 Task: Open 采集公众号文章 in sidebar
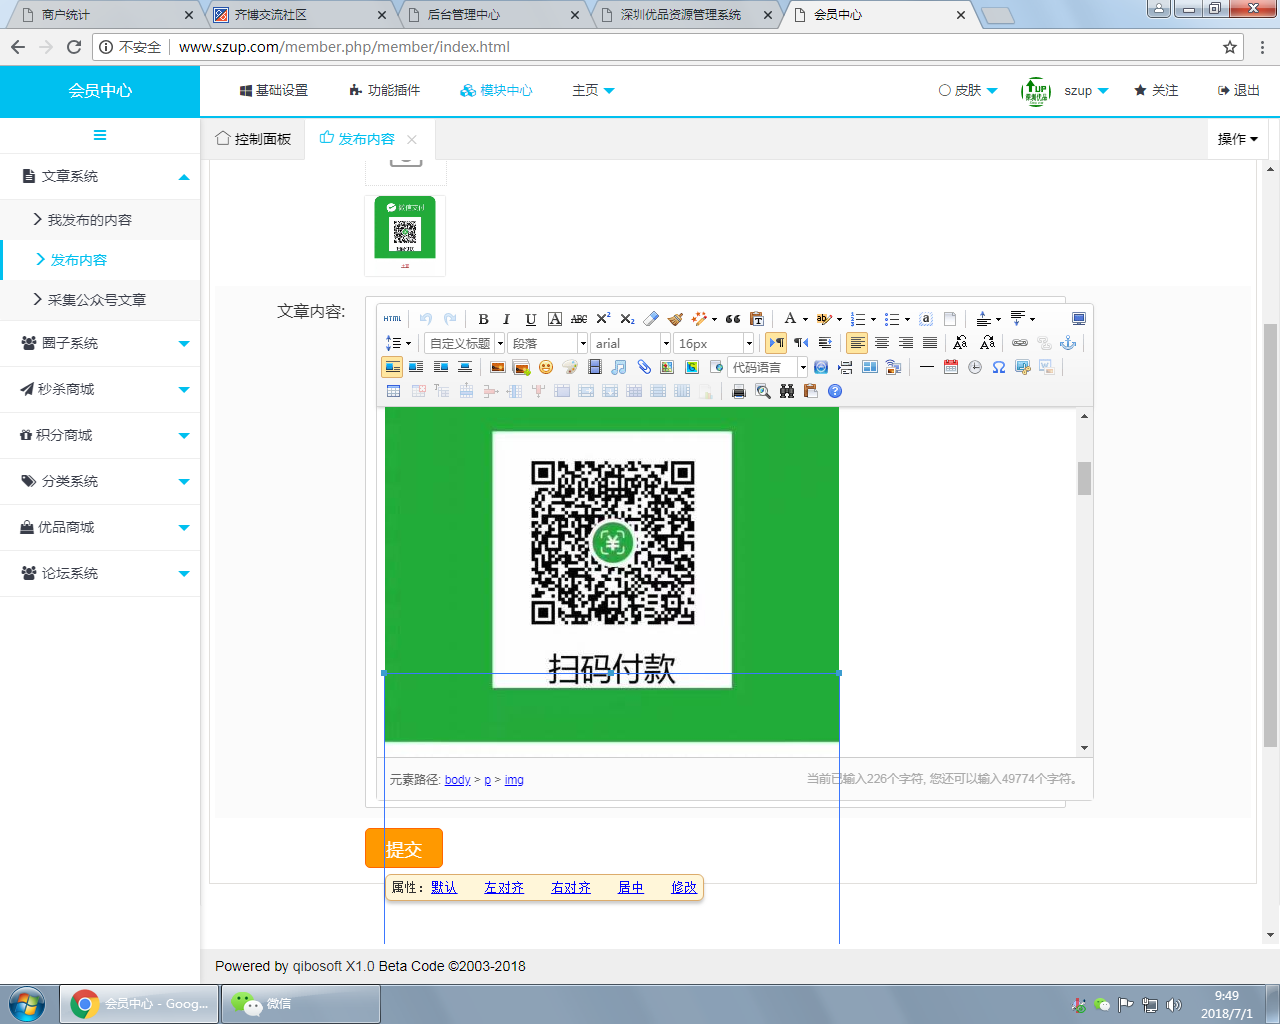click(x=97, y=300)
